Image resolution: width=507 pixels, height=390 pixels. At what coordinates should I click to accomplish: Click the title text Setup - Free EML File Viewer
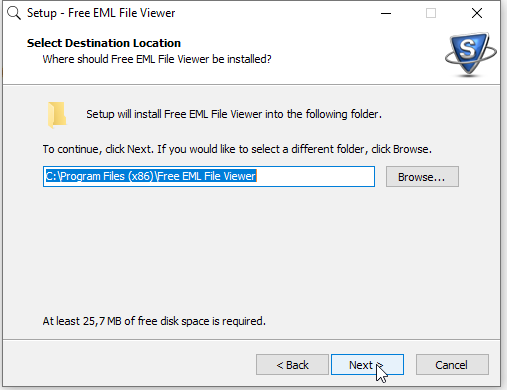coord(101,13)
